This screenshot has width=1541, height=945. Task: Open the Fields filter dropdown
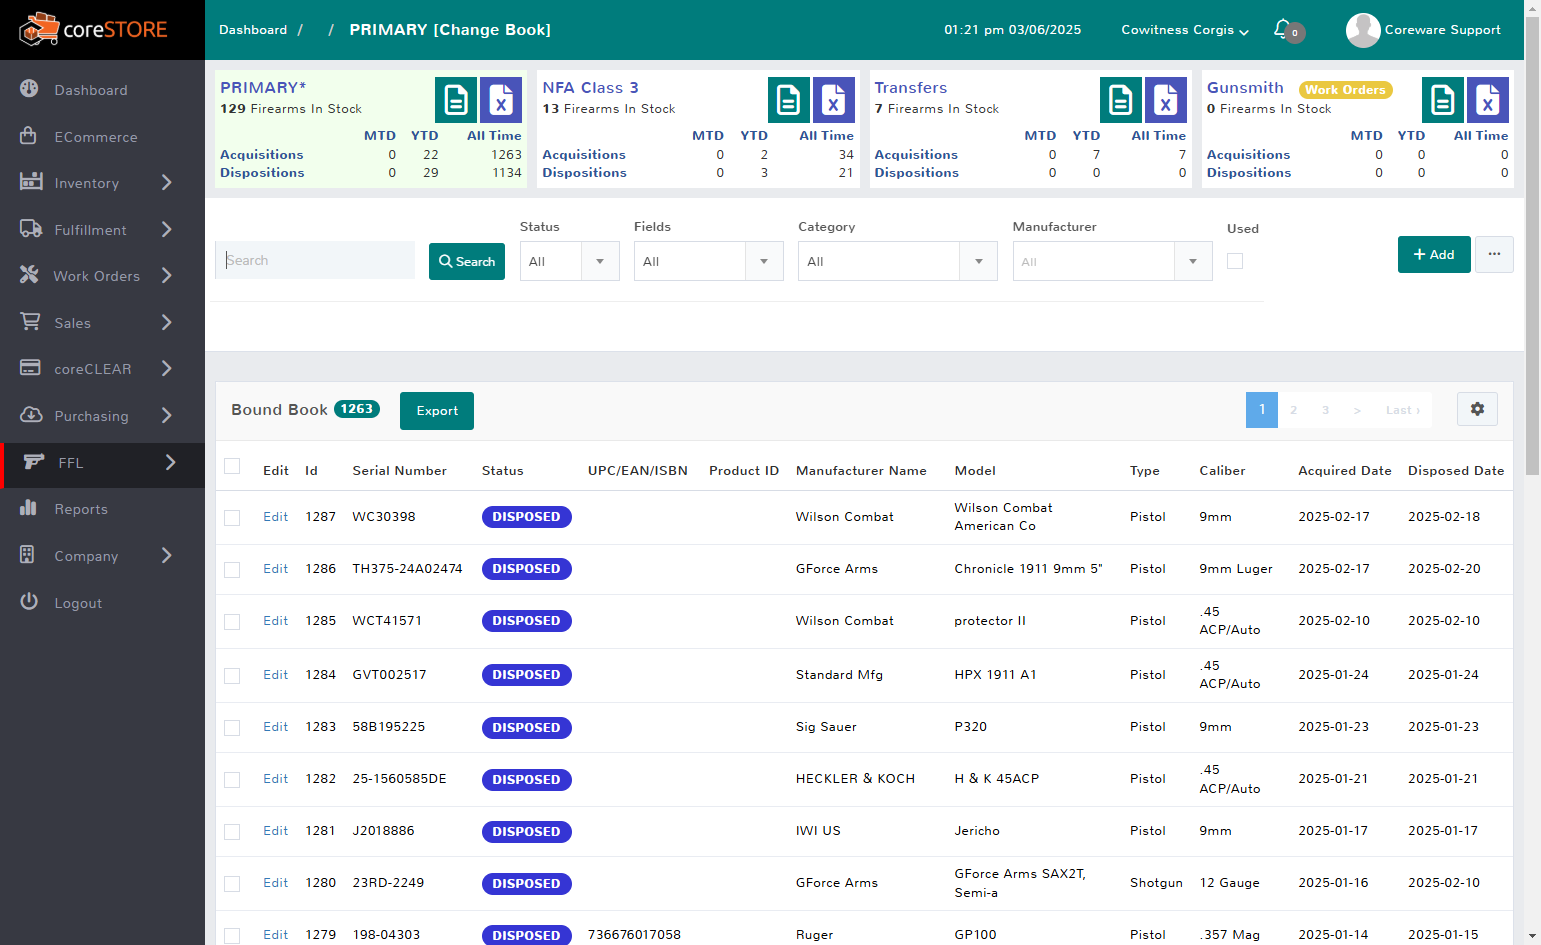click(709, 261)
